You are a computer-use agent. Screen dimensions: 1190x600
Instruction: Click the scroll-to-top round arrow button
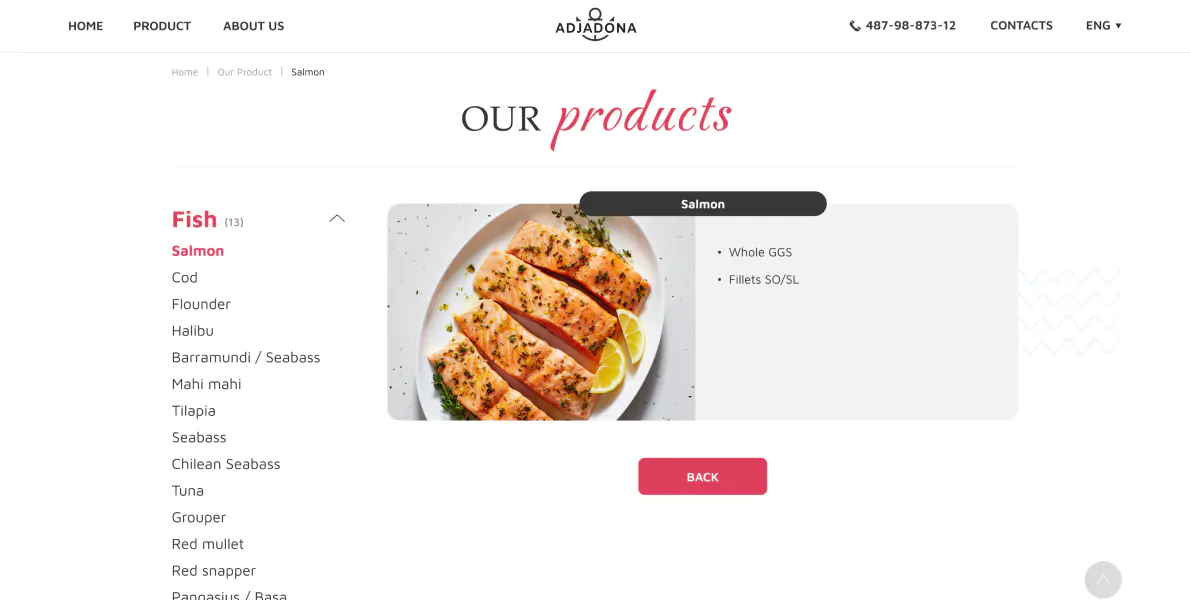[x=1103, y=580]
